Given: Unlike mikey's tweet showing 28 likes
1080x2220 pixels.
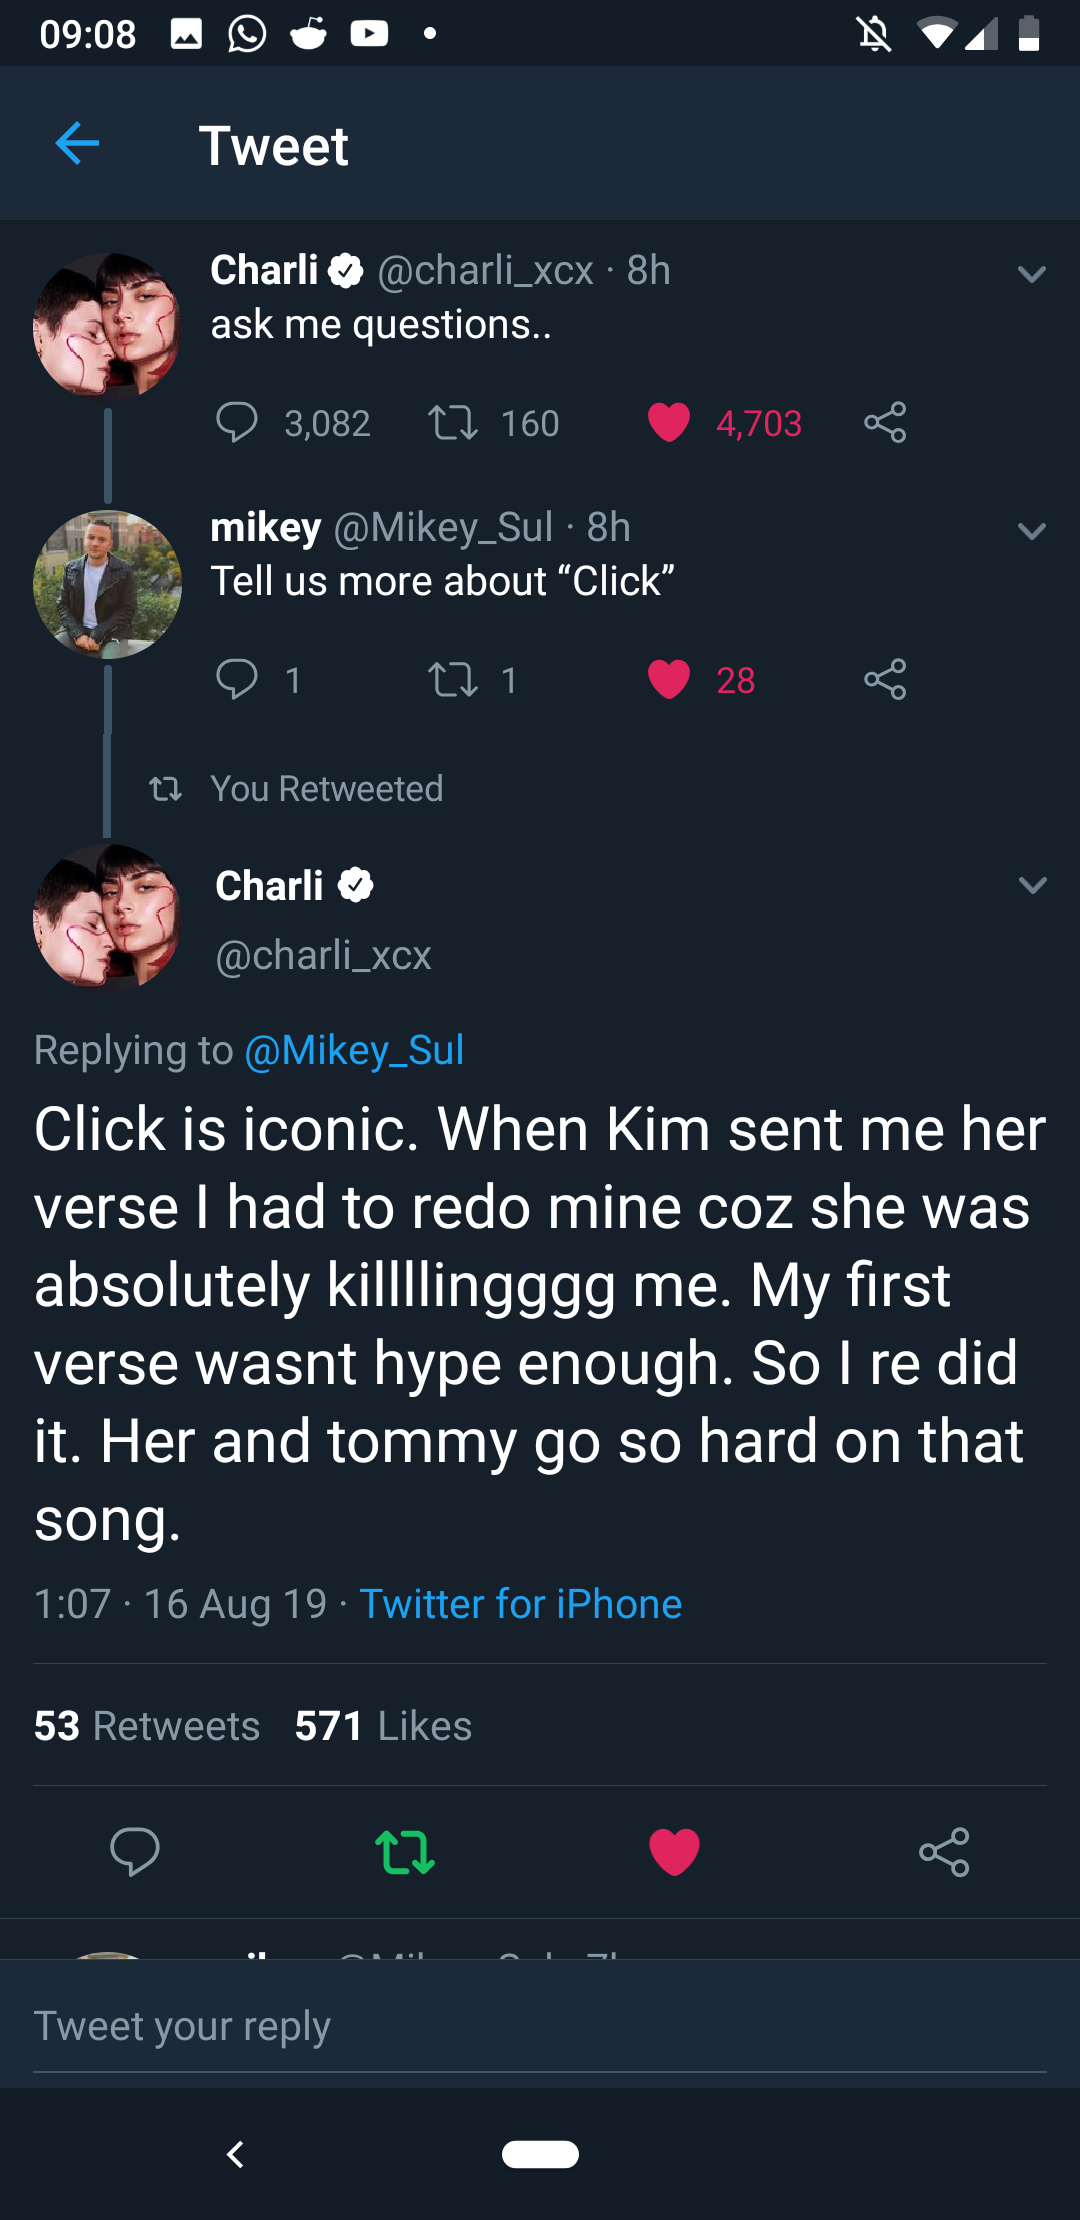Looking at the screenshot, I should click(671, 680).
